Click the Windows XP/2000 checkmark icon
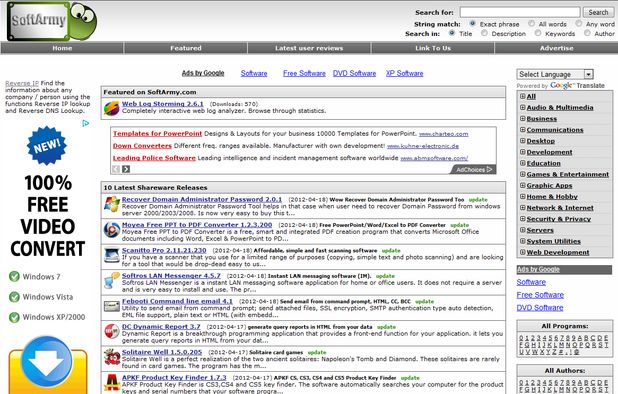 (14, 317)
